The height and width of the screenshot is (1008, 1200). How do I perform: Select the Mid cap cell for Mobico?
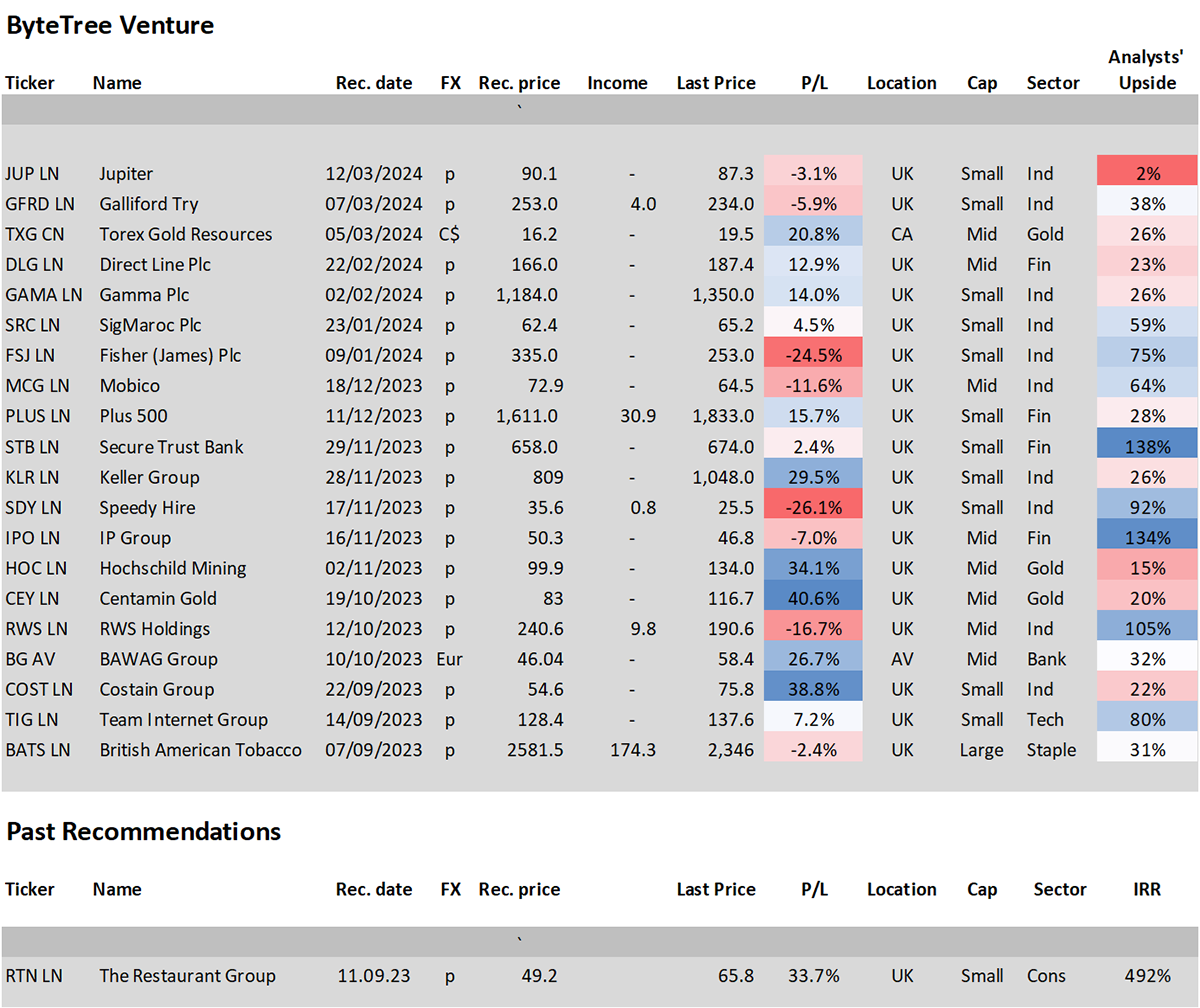point(981,385)
